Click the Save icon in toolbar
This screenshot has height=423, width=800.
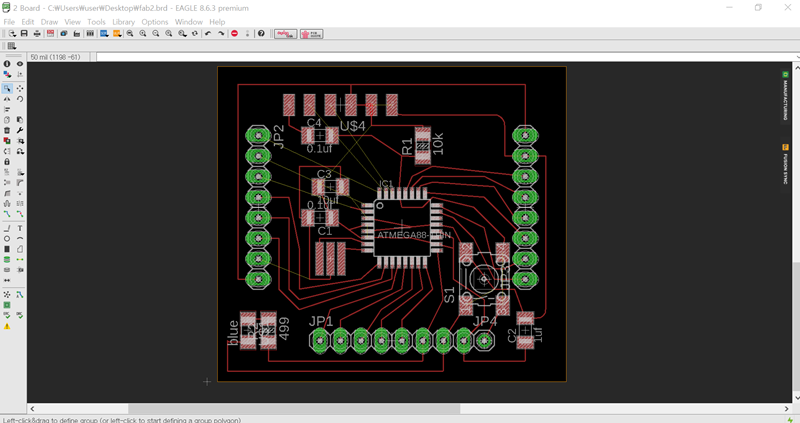point(24,34)
